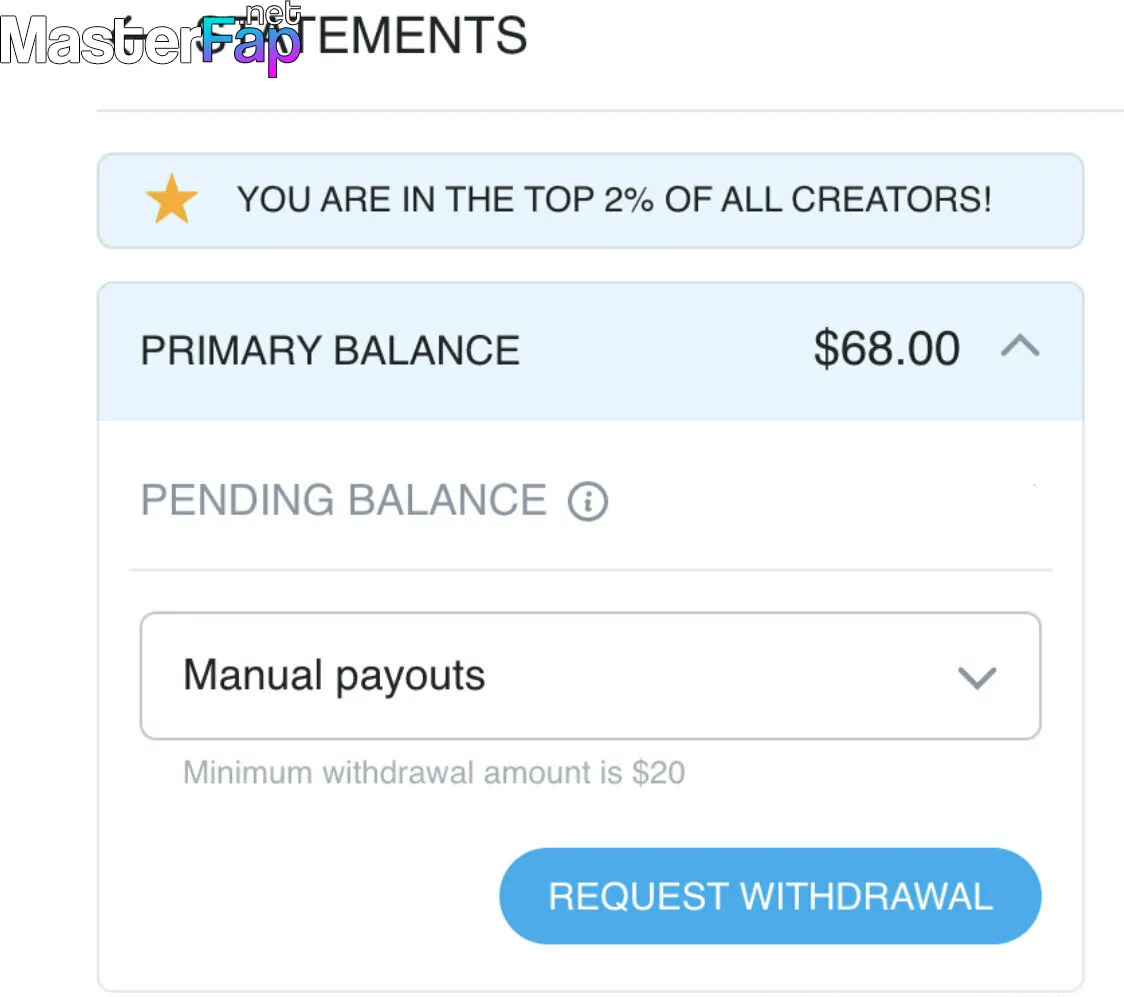Click the word BALANCE in Primary Balance

[426, 351]
